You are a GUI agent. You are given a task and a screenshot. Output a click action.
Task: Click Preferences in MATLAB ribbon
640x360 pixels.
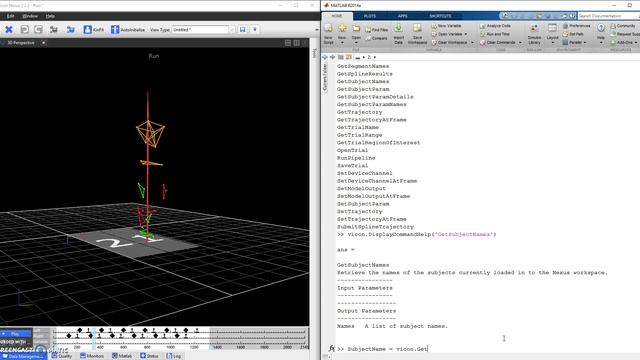click(x=576, y=26)
